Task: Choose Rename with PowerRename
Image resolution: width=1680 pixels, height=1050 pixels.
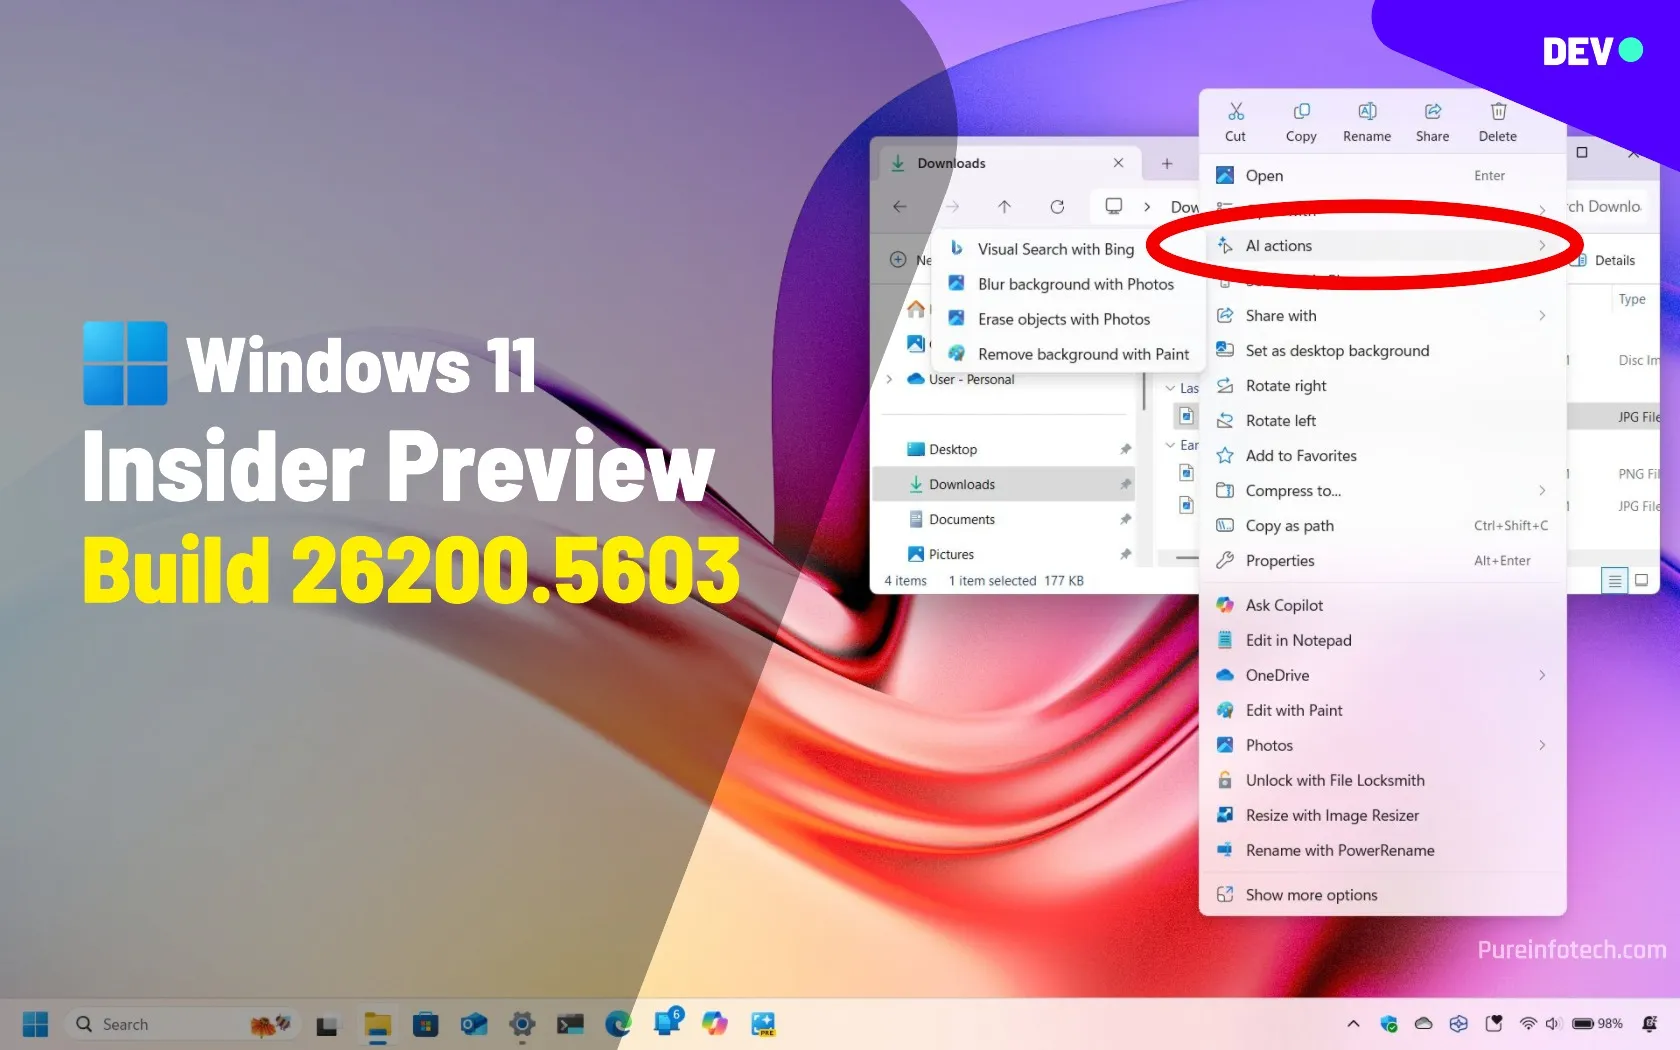Action: [x=1382, y=850]
